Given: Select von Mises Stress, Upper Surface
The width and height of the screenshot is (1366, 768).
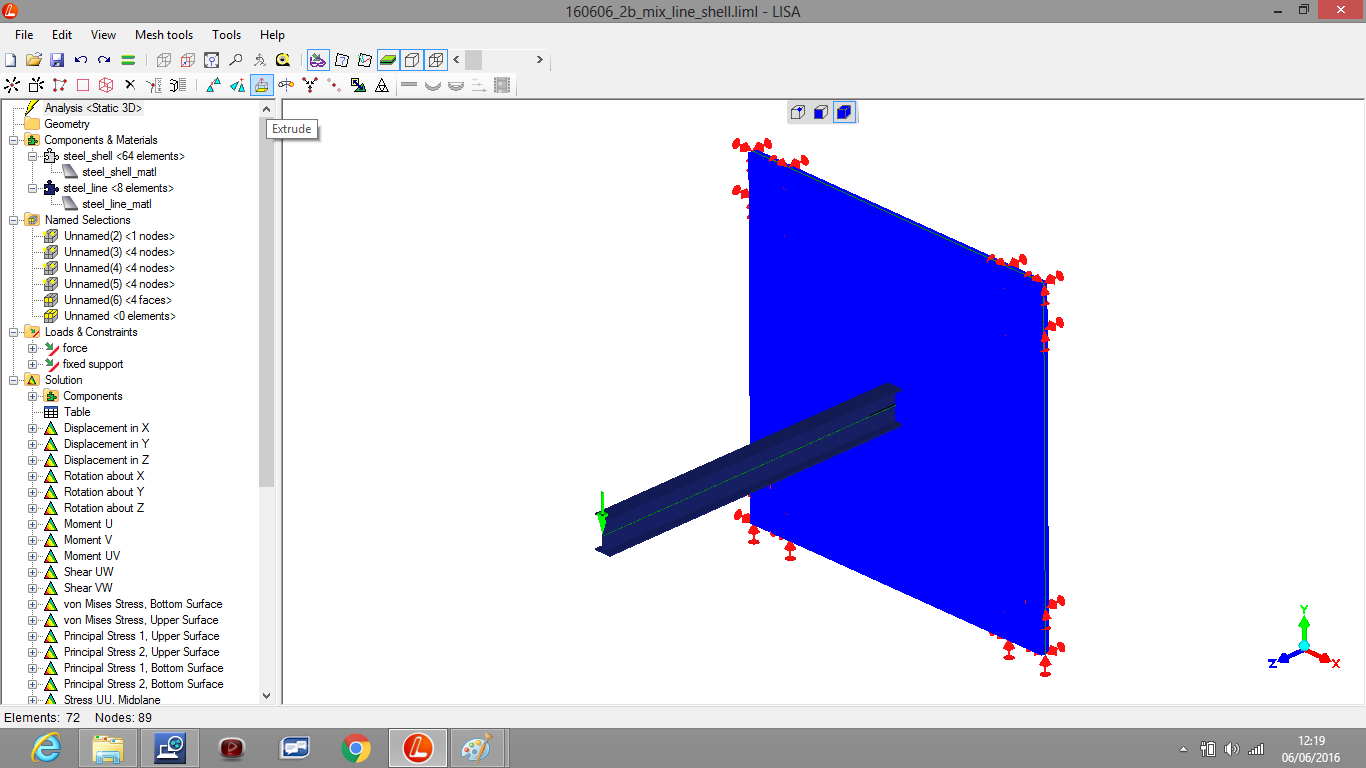Looking at the screenshot, I should pyautogui.click(x=140, y=620).
